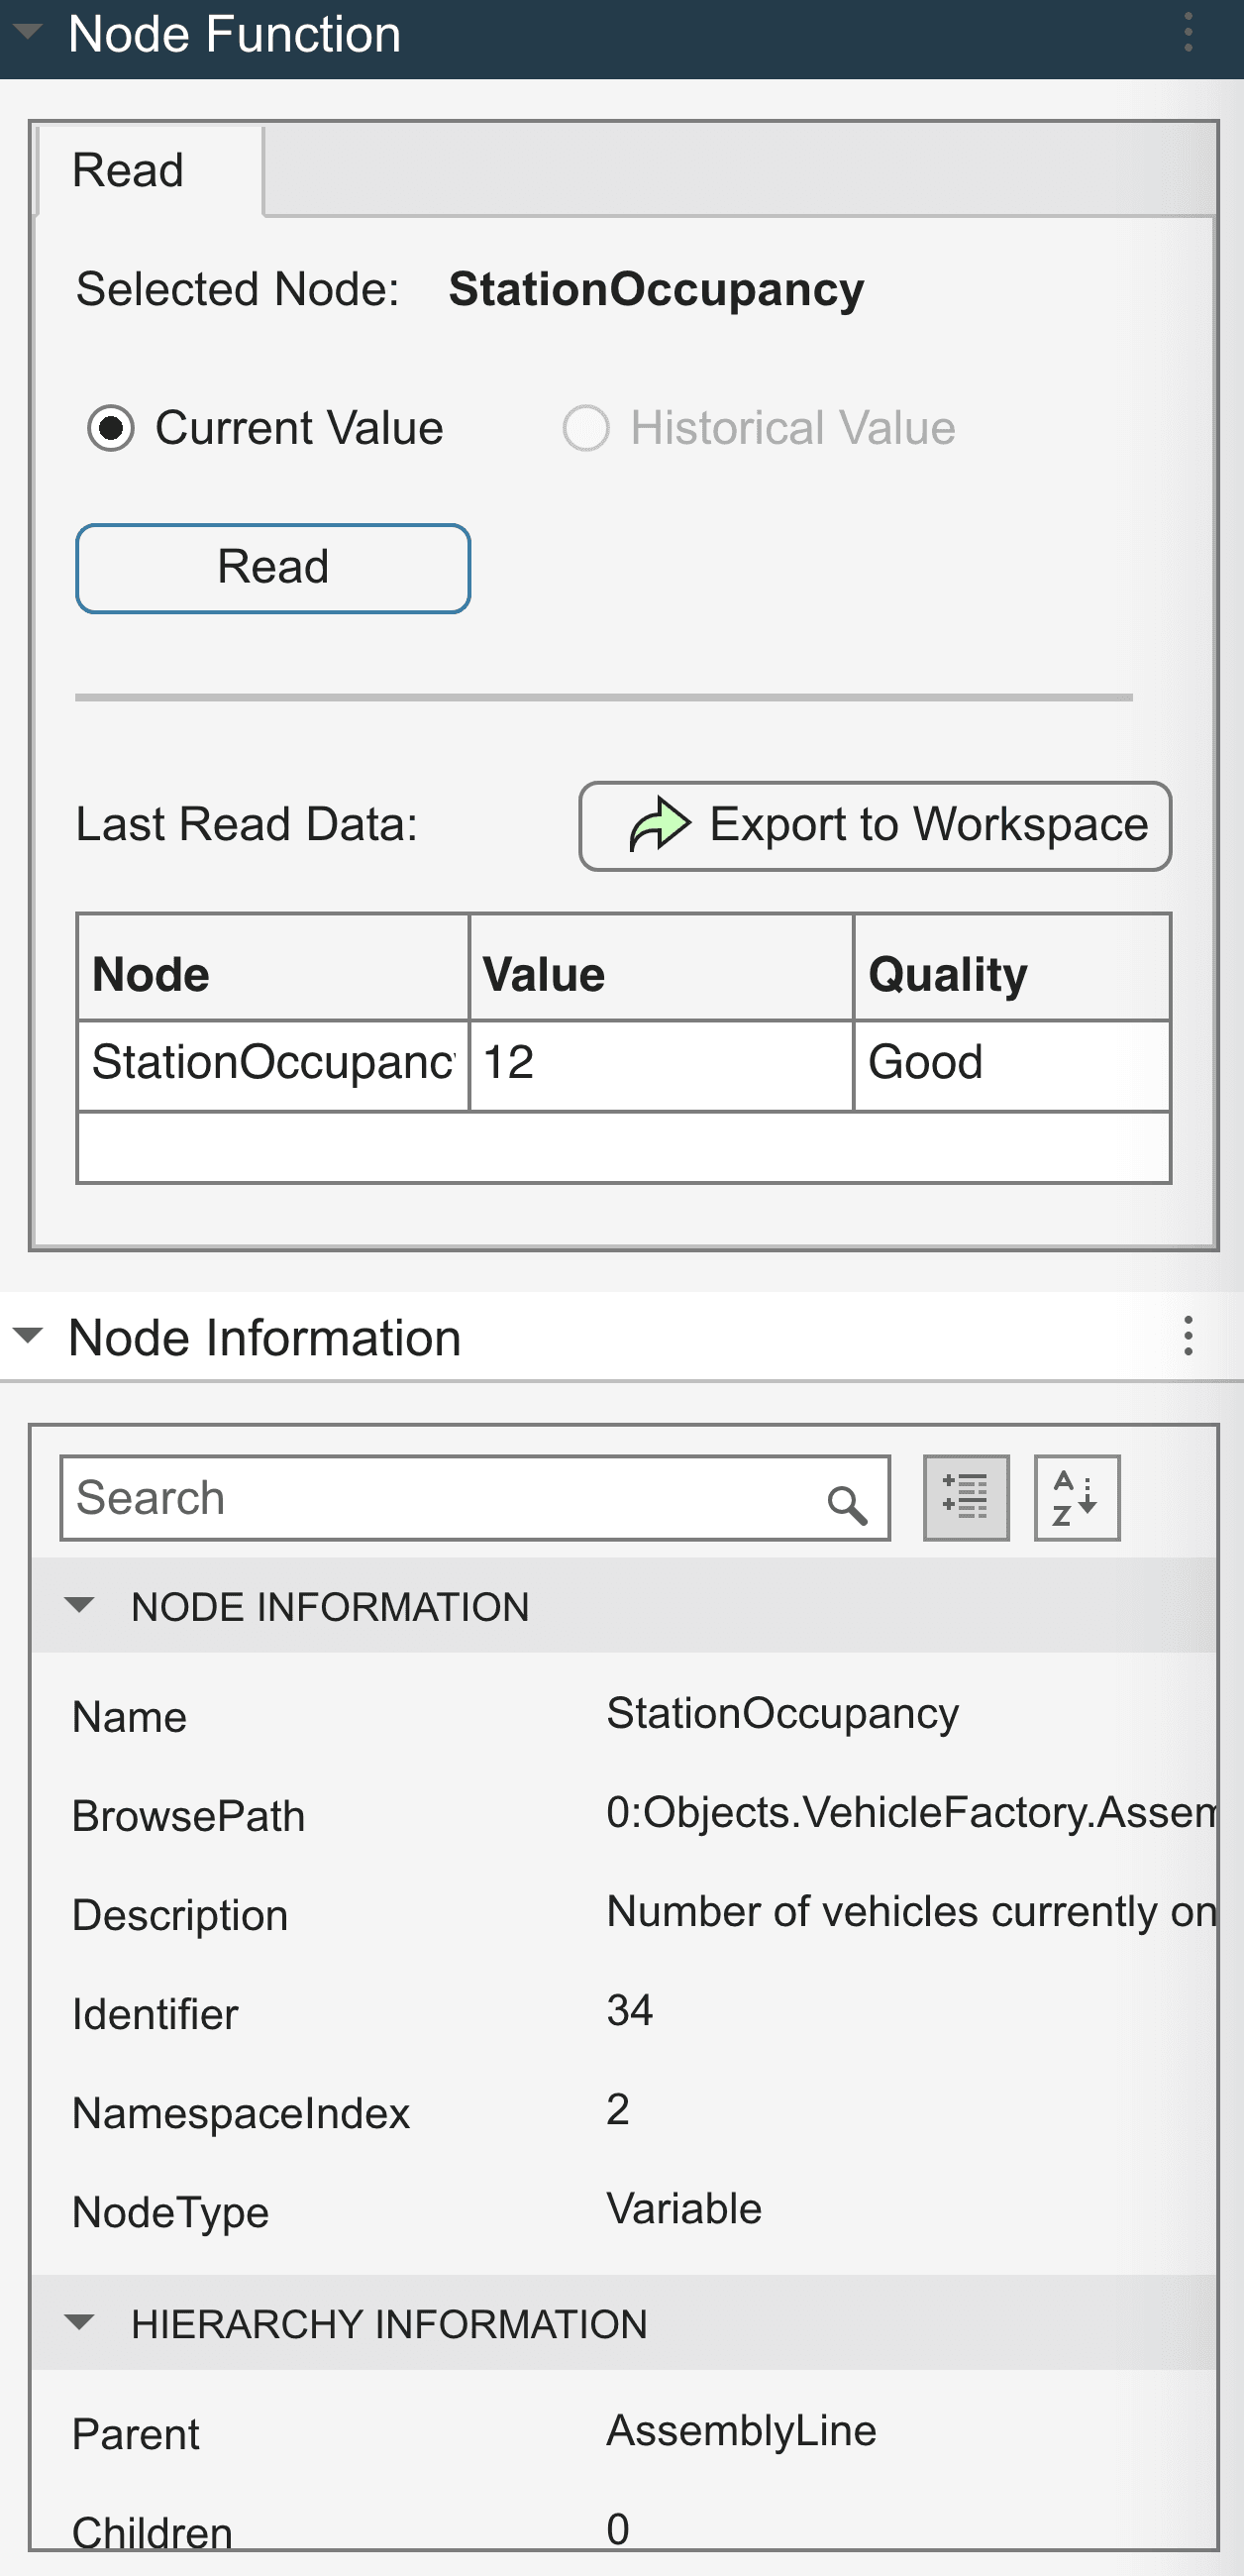This screenshot has width=1244, height=2576.
Task: Select the Historical Value radio button
Action: tap(586, 429)
